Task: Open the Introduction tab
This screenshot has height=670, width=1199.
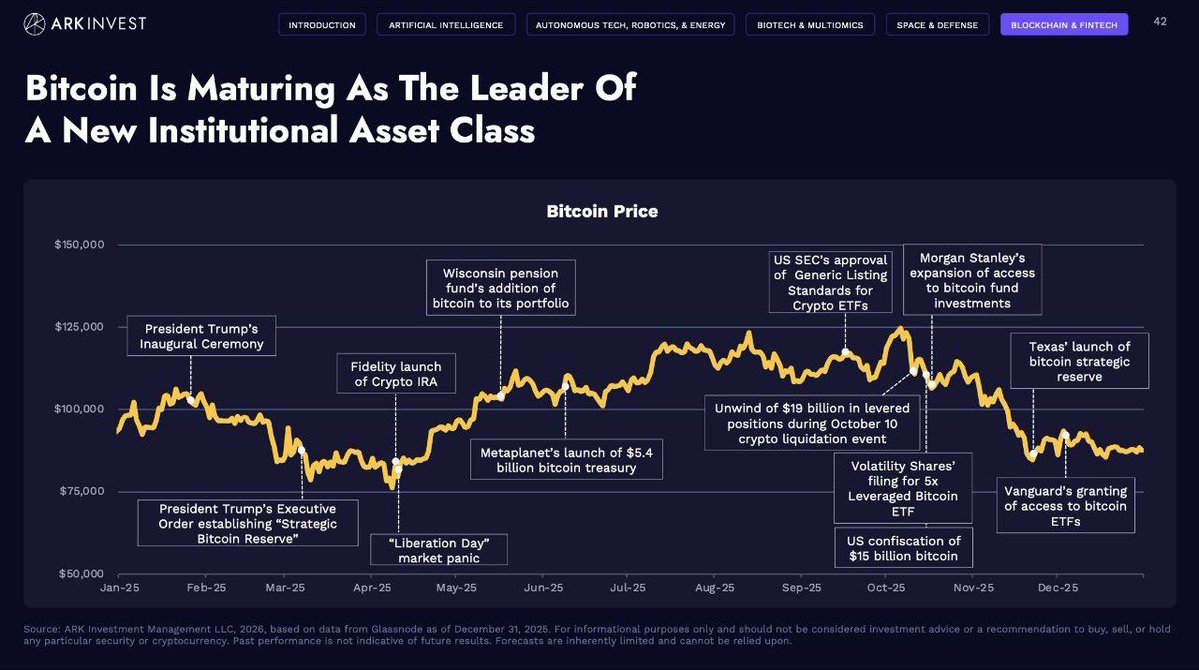Action: [x=322, y=25]
